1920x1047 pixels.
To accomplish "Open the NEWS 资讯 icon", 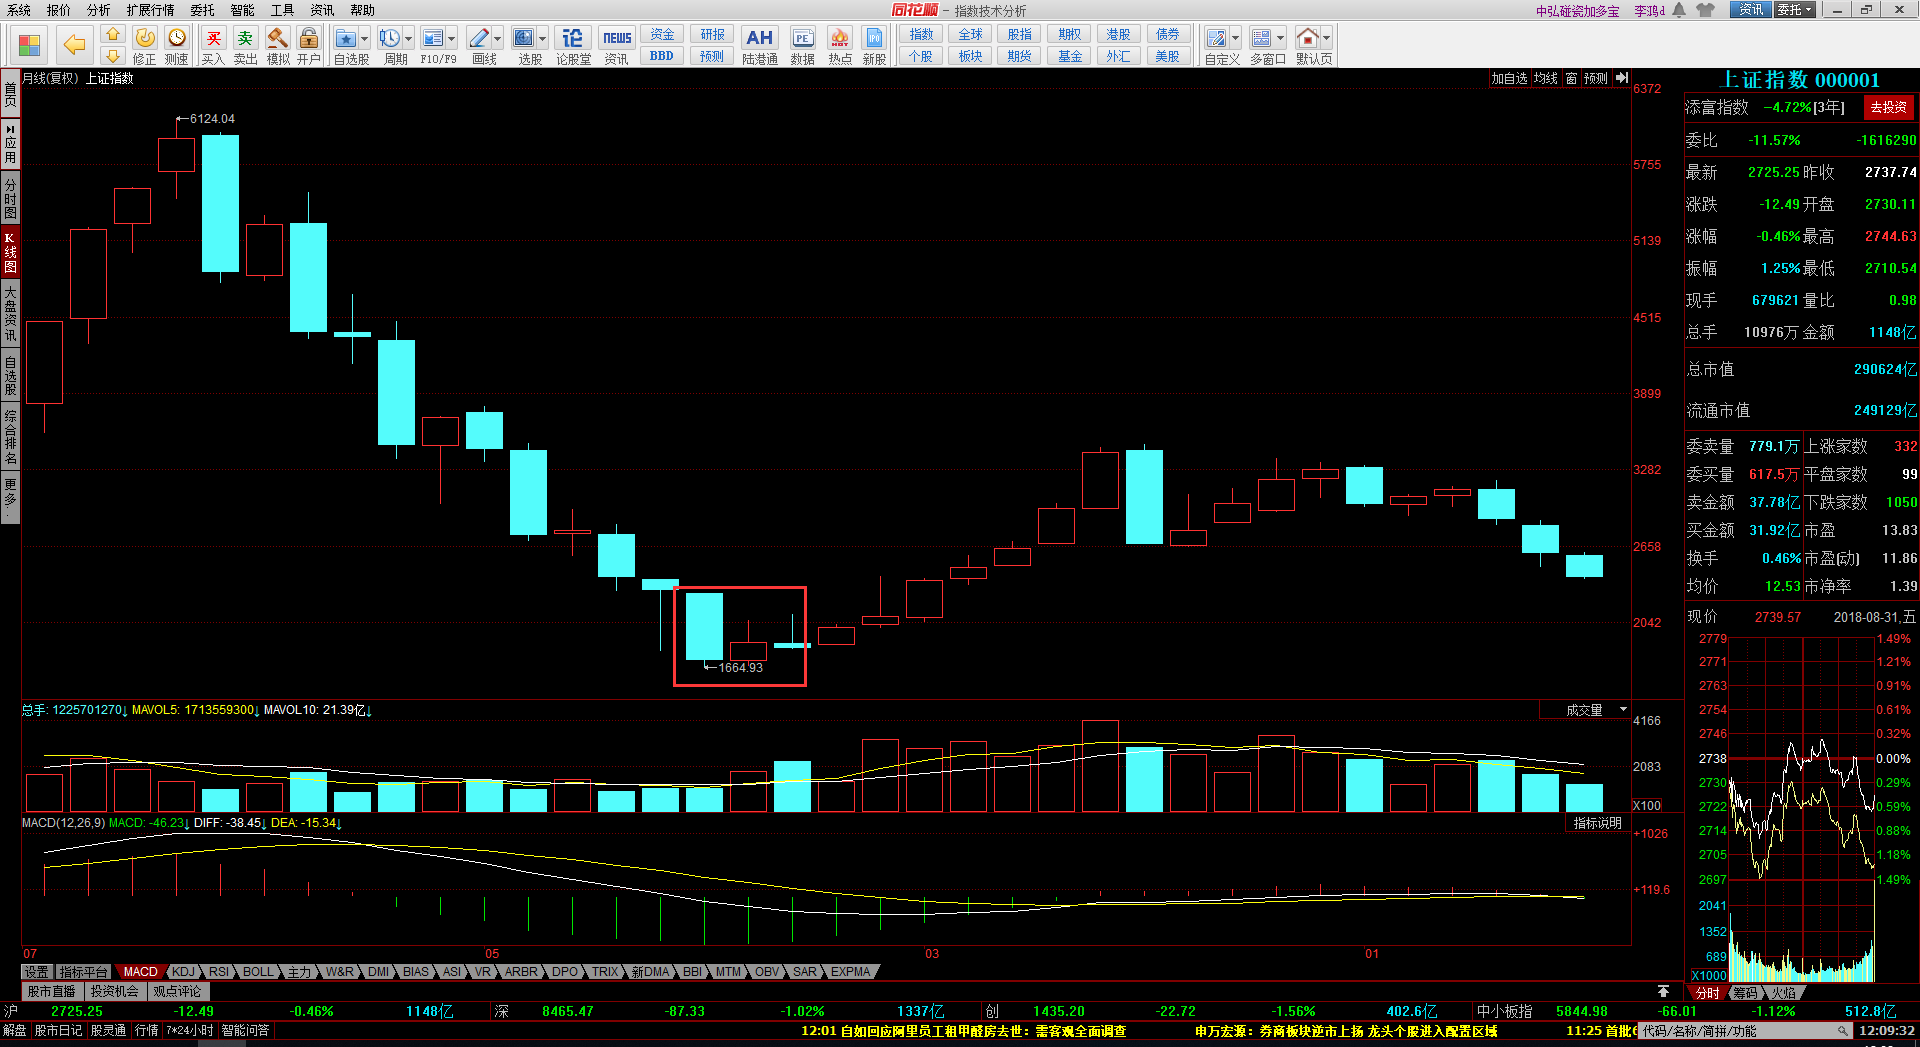I will [617, 46].
